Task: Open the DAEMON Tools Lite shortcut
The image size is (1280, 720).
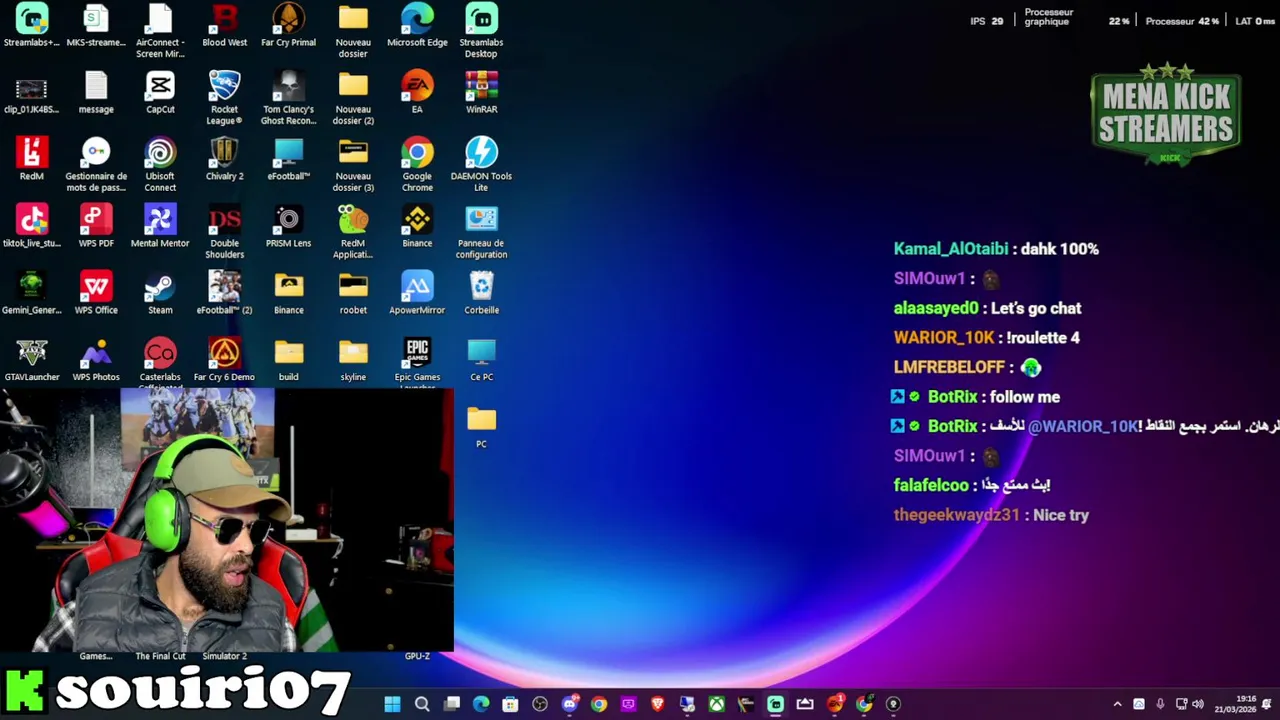Action: pyautogui.click(x=481, y=164)
